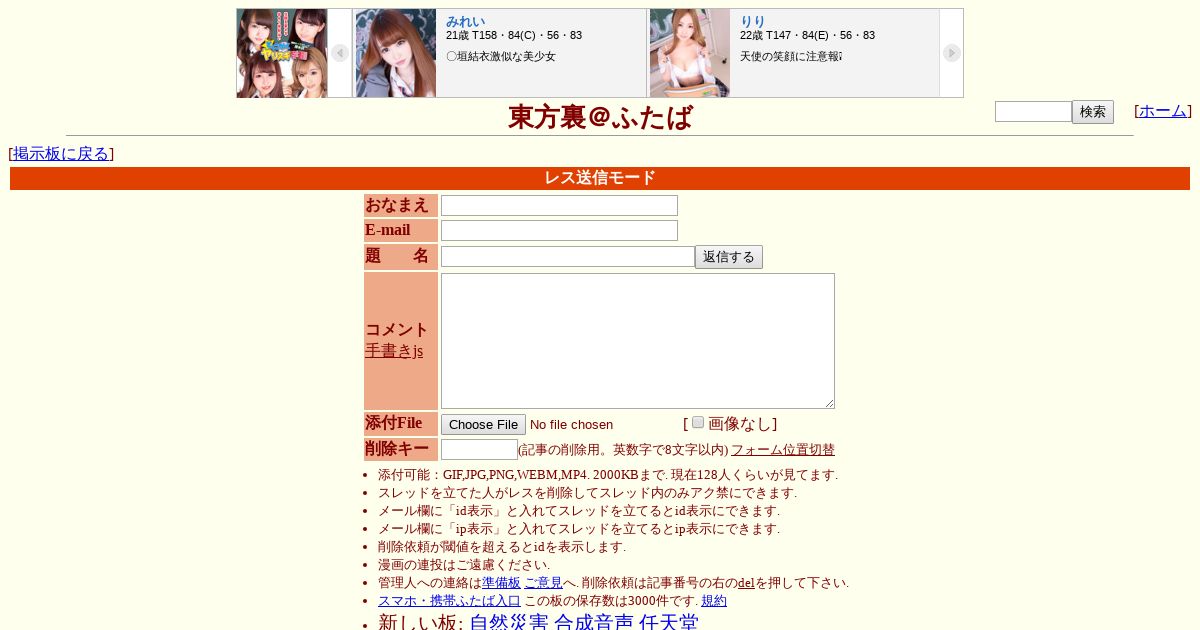Return via 掲示板に戻る link
Screen dimensions: 1200x630
click(x=61, y=153)
